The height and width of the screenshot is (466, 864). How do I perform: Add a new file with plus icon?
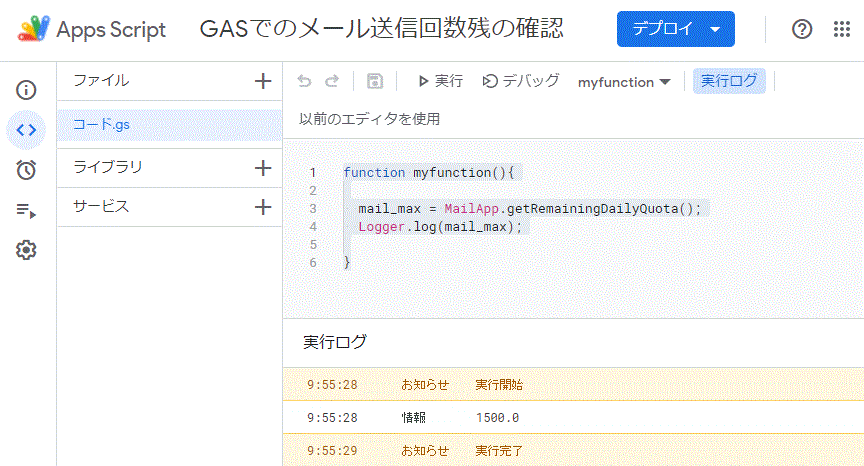tap(263, 81)
